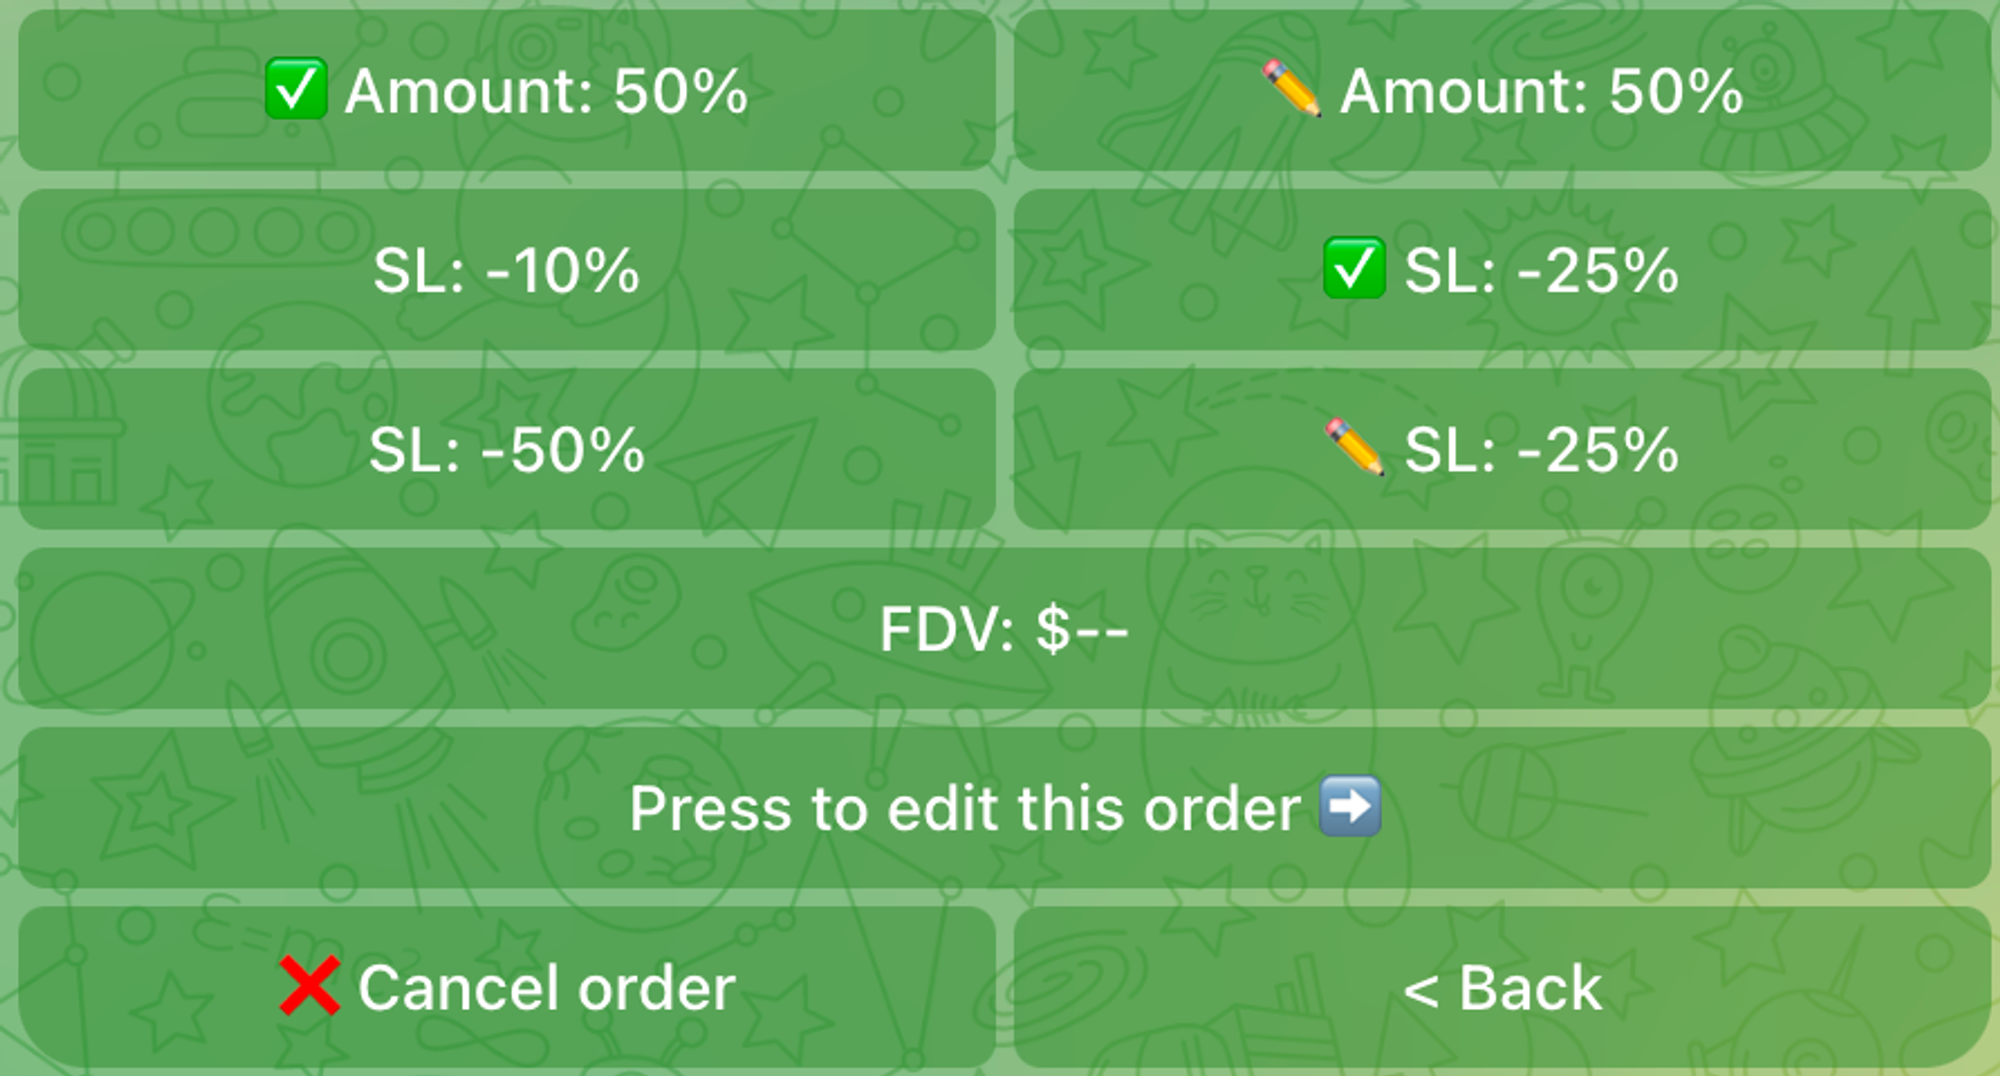
Task: Click the green checkmark beside SL: -25%
Action: click(1354, 268)
